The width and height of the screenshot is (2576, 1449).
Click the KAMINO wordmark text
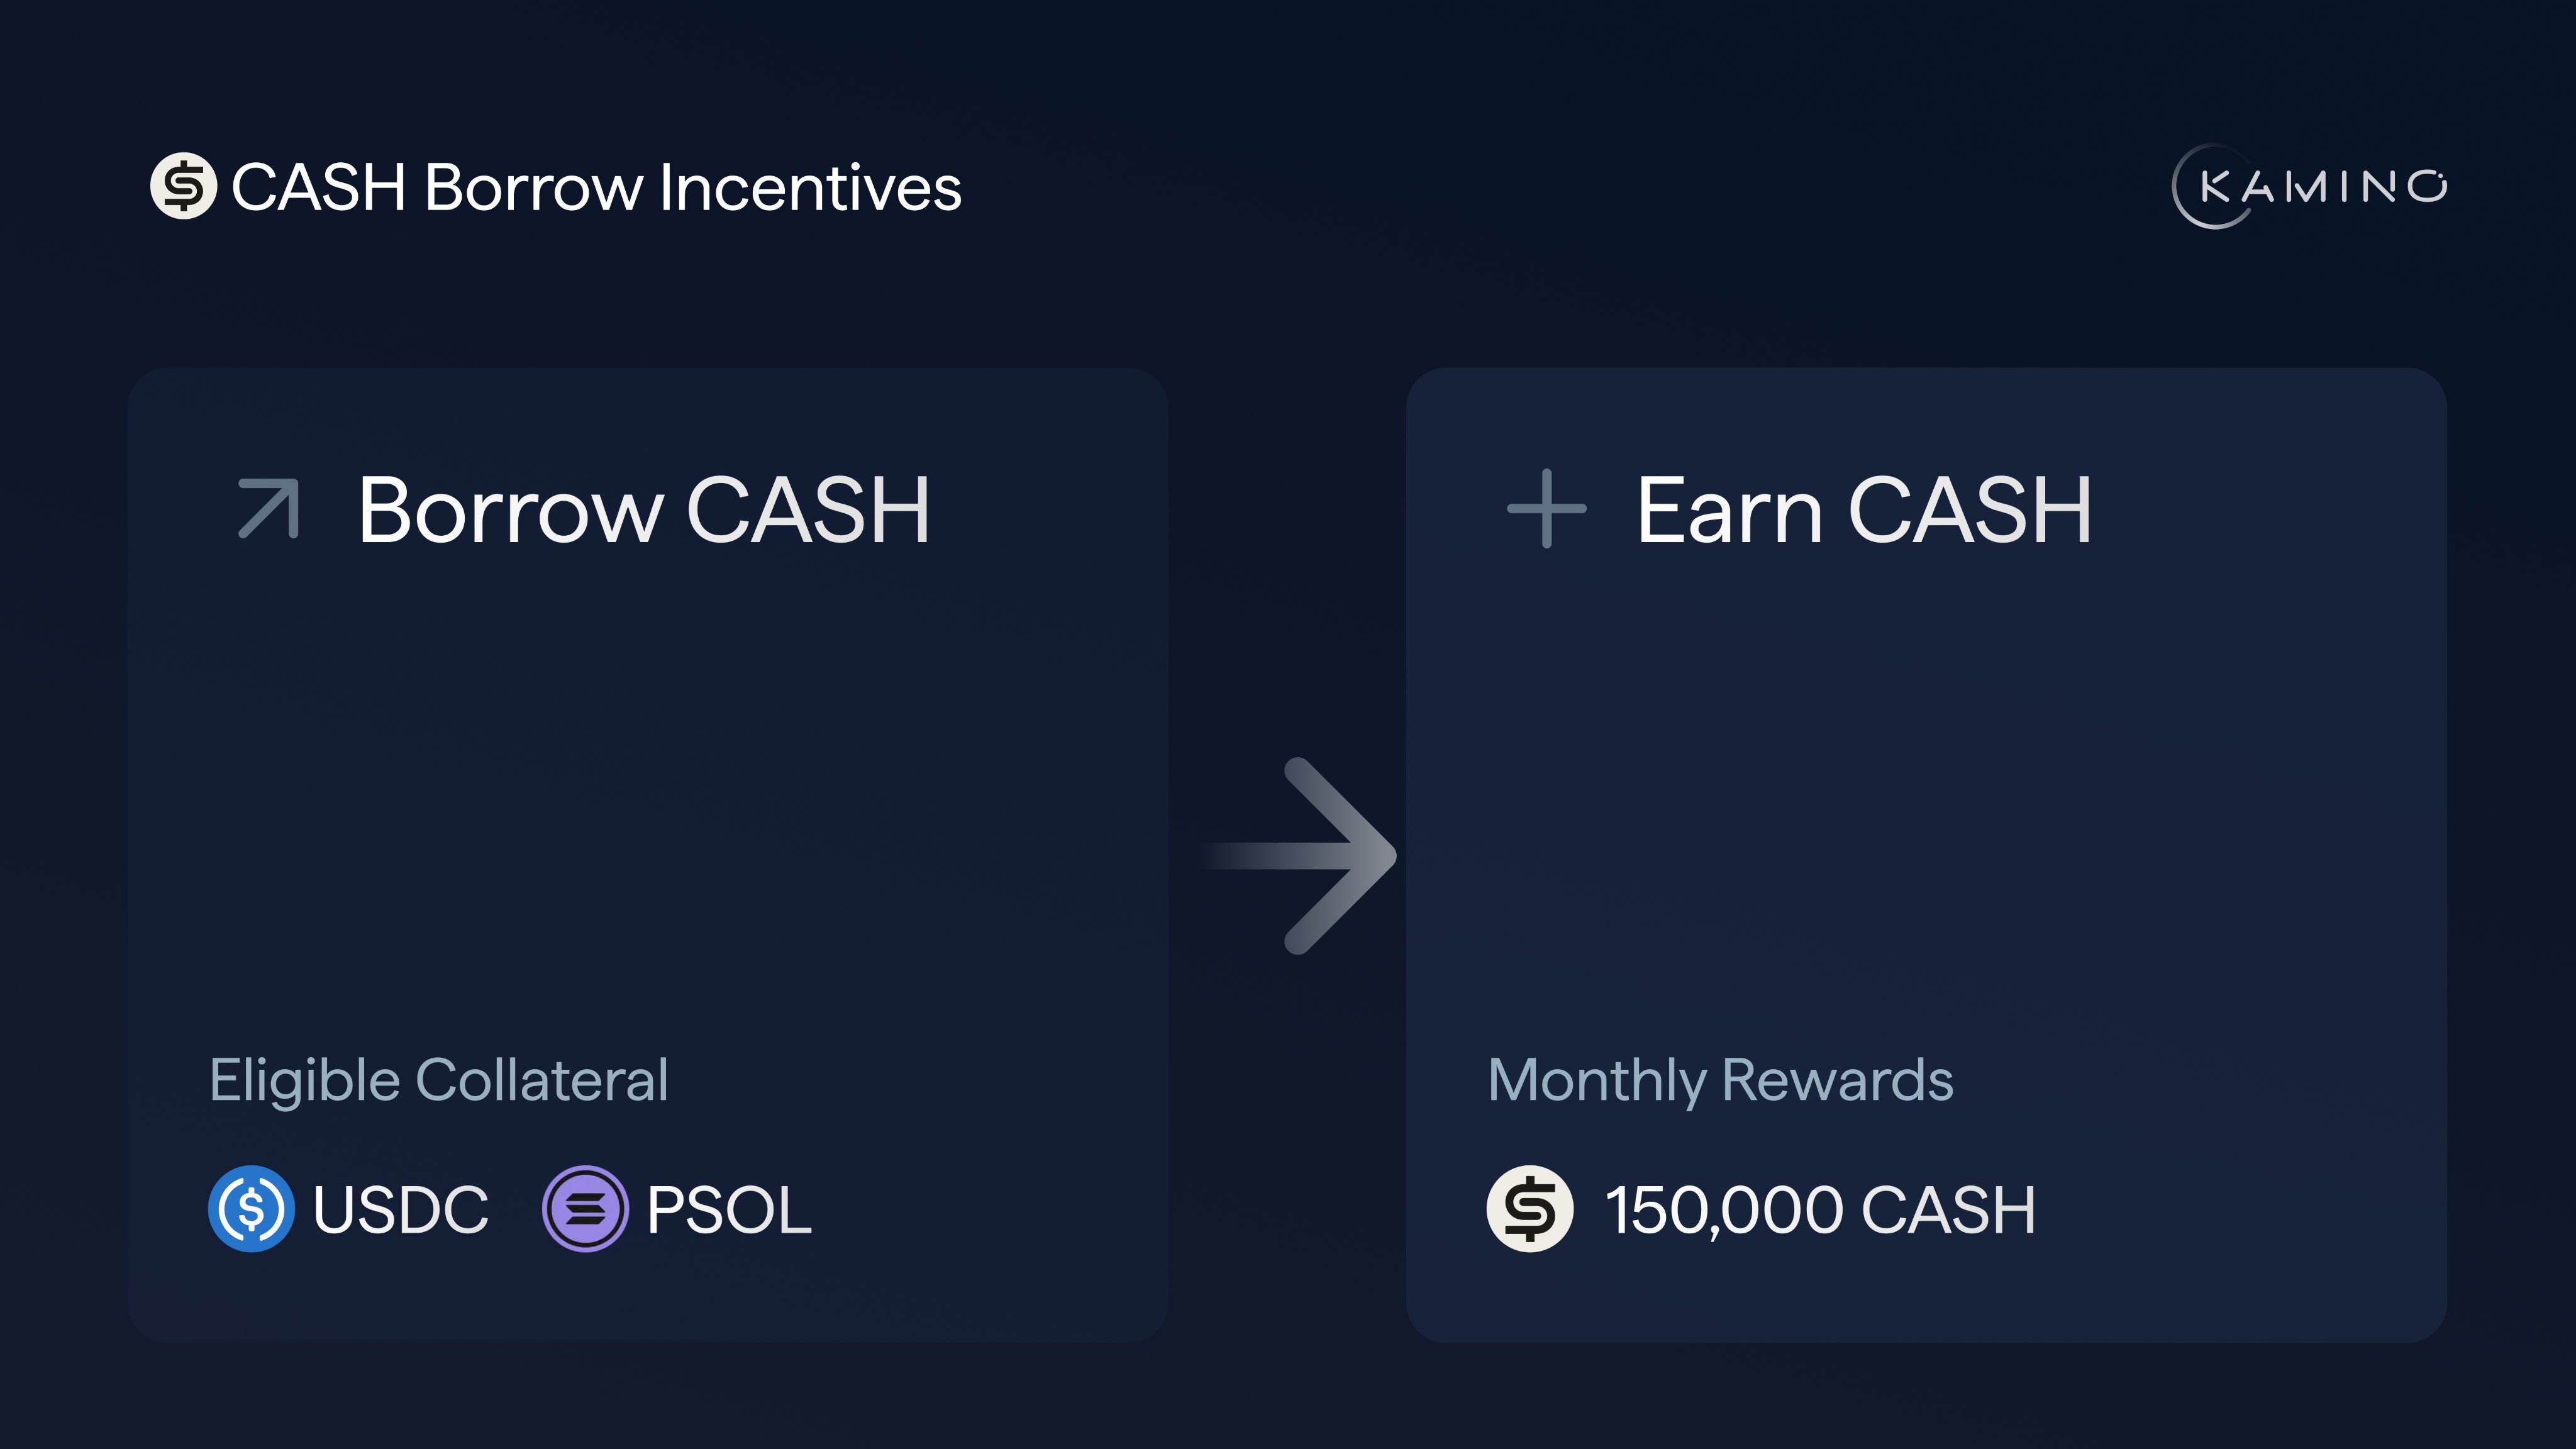(2324, 187)
